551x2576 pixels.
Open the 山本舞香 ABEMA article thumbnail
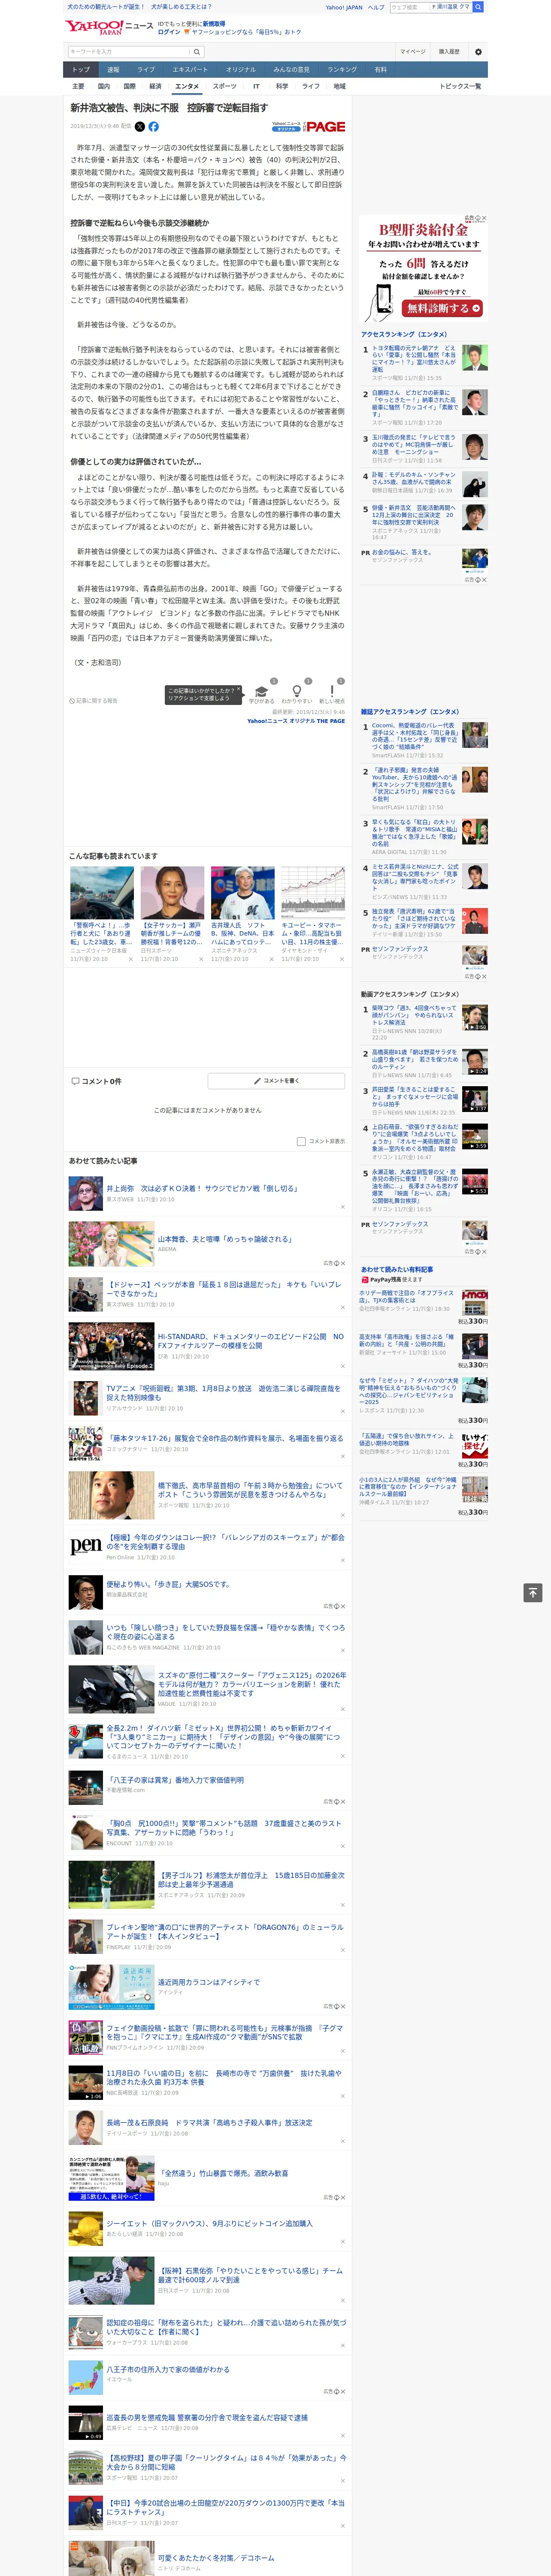click(x=111, y=1244)
